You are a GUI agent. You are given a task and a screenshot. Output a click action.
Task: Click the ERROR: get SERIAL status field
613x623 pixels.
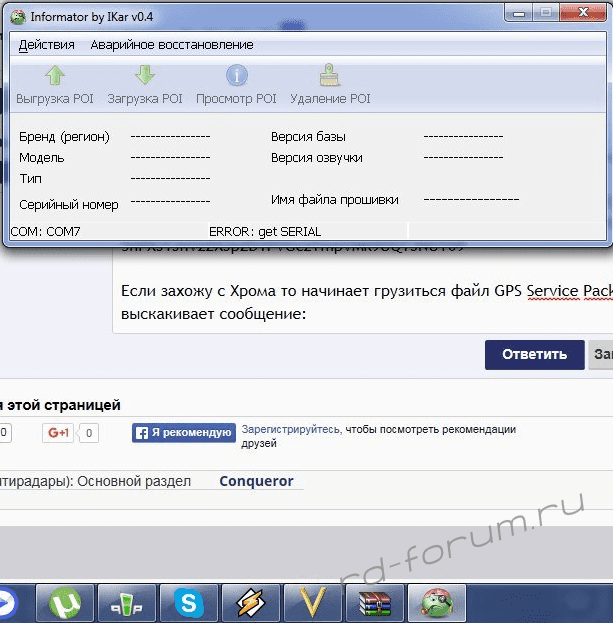(251, 231)
